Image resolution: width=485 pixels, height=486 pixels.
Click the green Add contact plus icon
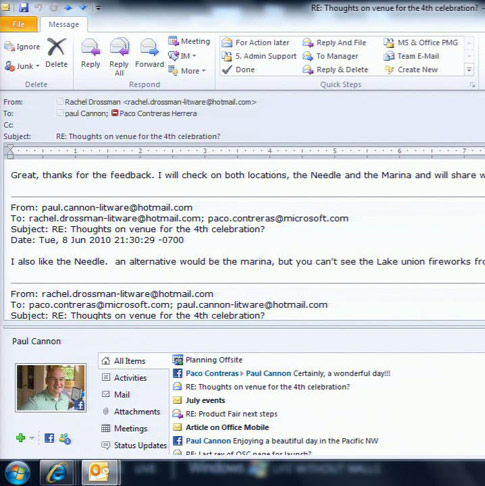(21, 438)
